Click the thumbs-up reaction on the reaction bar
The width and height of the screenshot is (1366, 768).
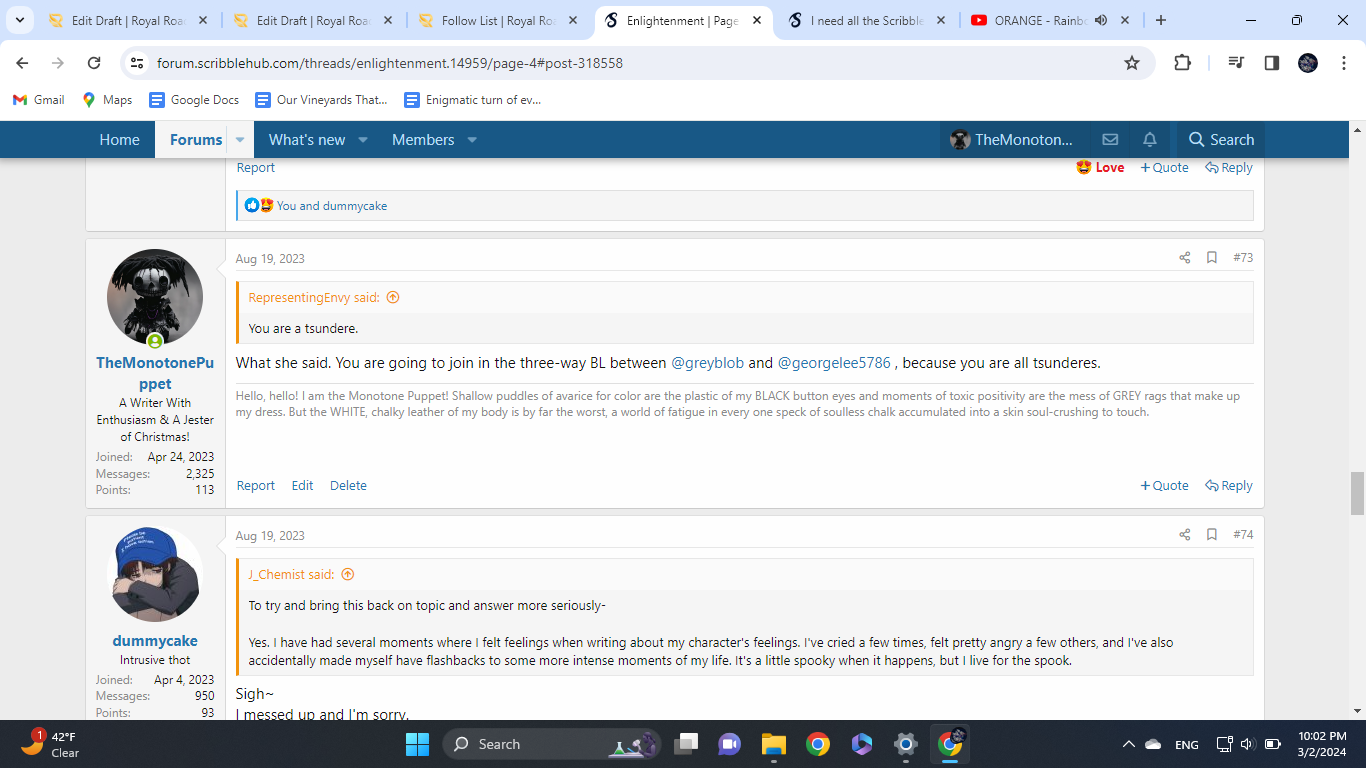pos(251,205)
